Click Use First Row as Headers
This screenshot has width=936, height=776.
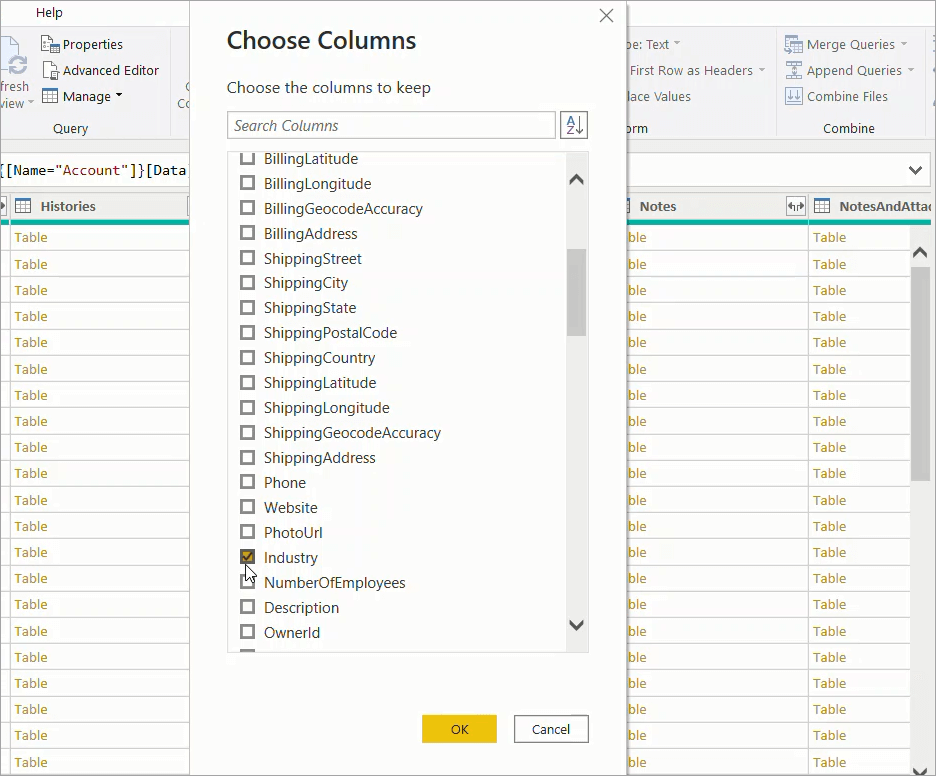[x=690, y=70]
